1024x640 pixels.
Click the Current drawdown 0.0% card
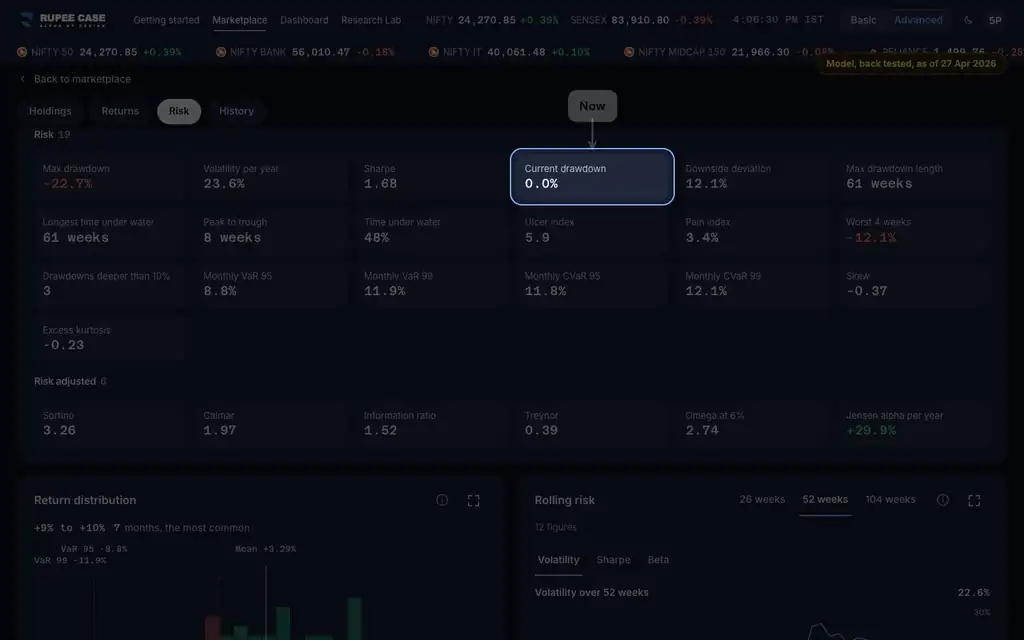click(592, 177)
